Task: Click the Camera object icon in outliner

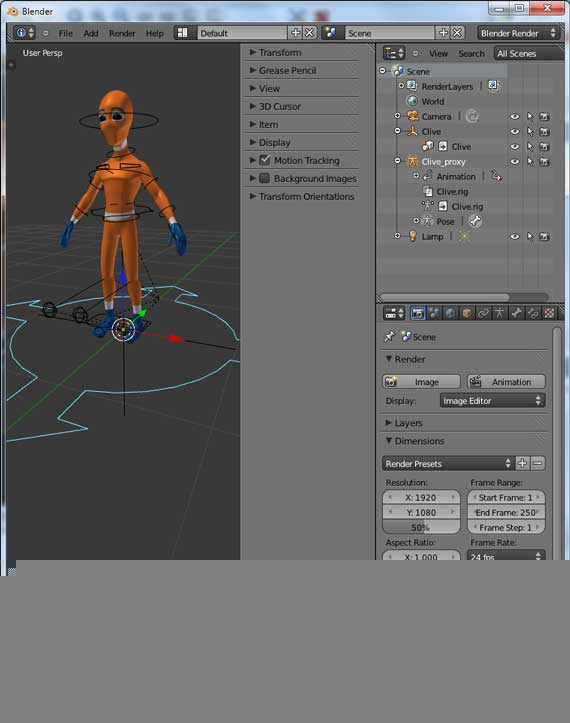Action: (413, 116)
